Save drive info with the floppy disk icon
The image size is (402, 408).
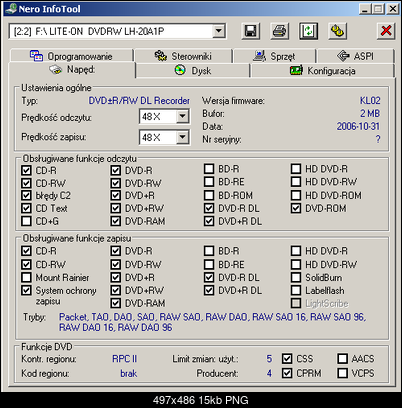coord(251,31)
